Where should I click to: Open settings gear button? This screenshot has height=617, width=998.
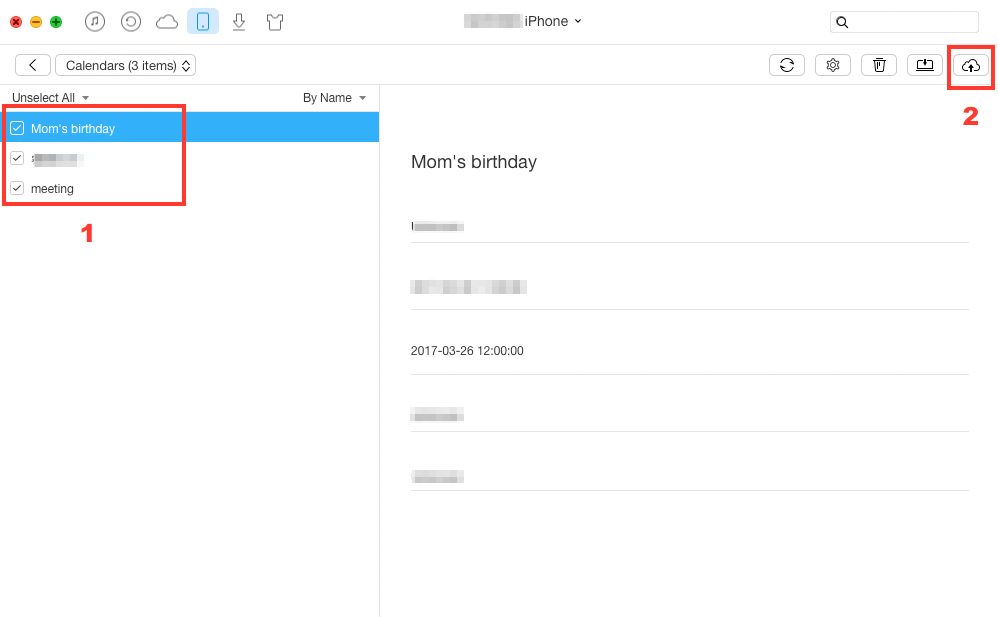(x=833, y=65)
